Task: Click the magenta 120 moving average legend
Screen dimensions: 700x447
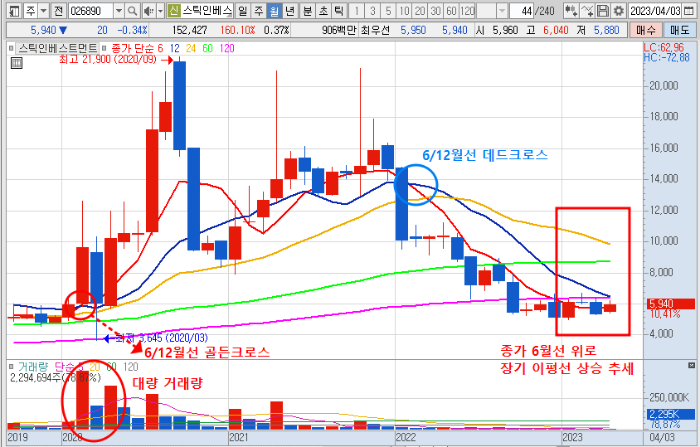Action: (x=227, y=48)
